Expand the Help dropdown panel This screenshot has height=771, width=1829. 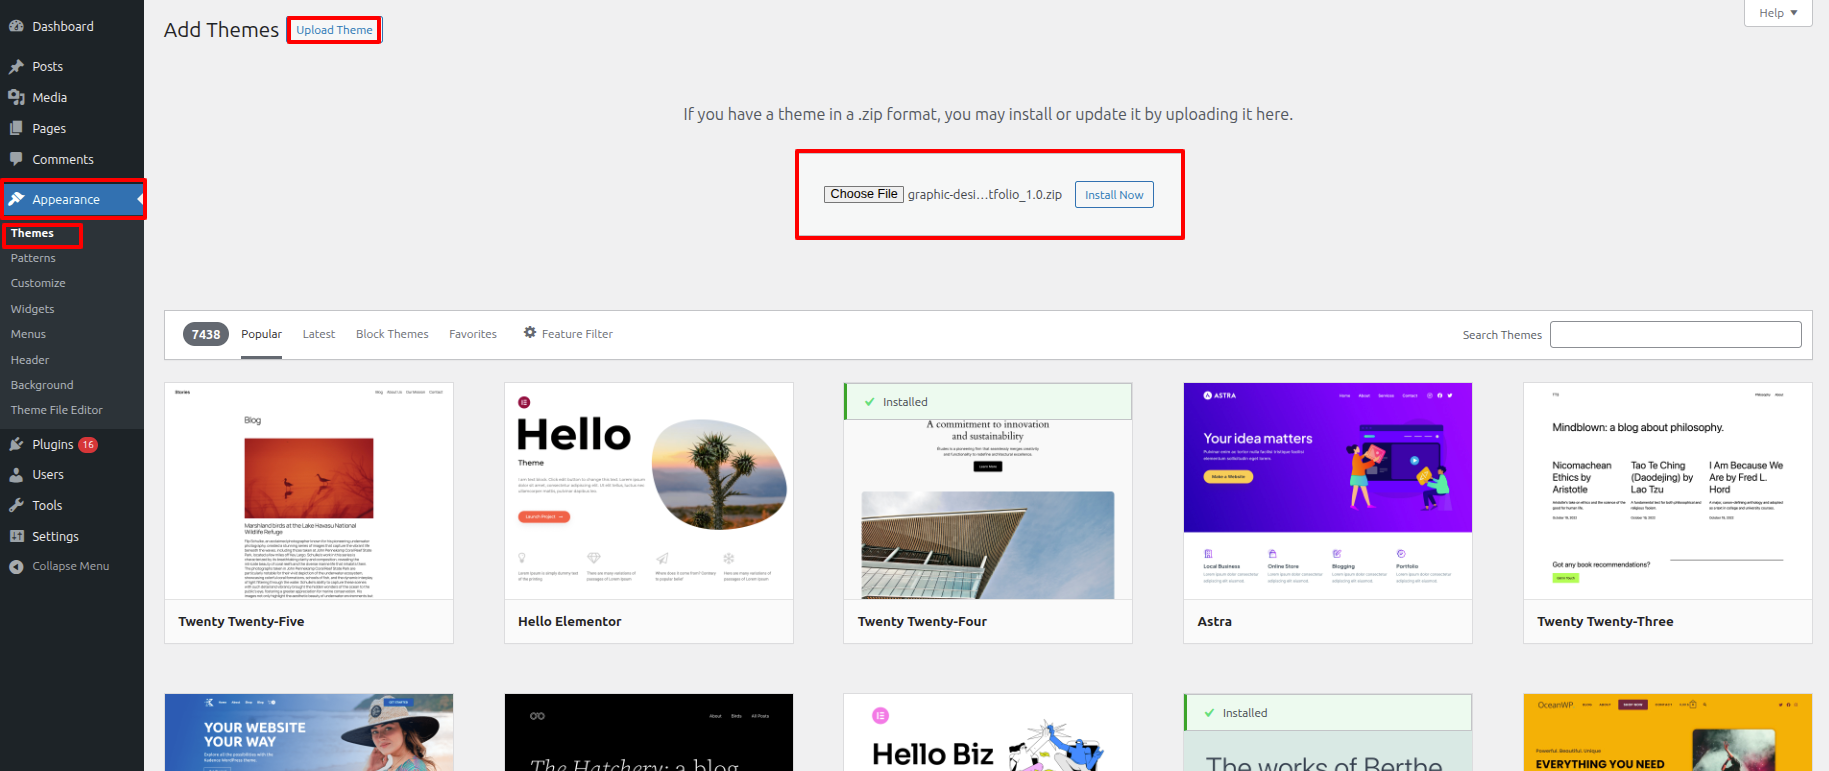[x=1777, y=13]
